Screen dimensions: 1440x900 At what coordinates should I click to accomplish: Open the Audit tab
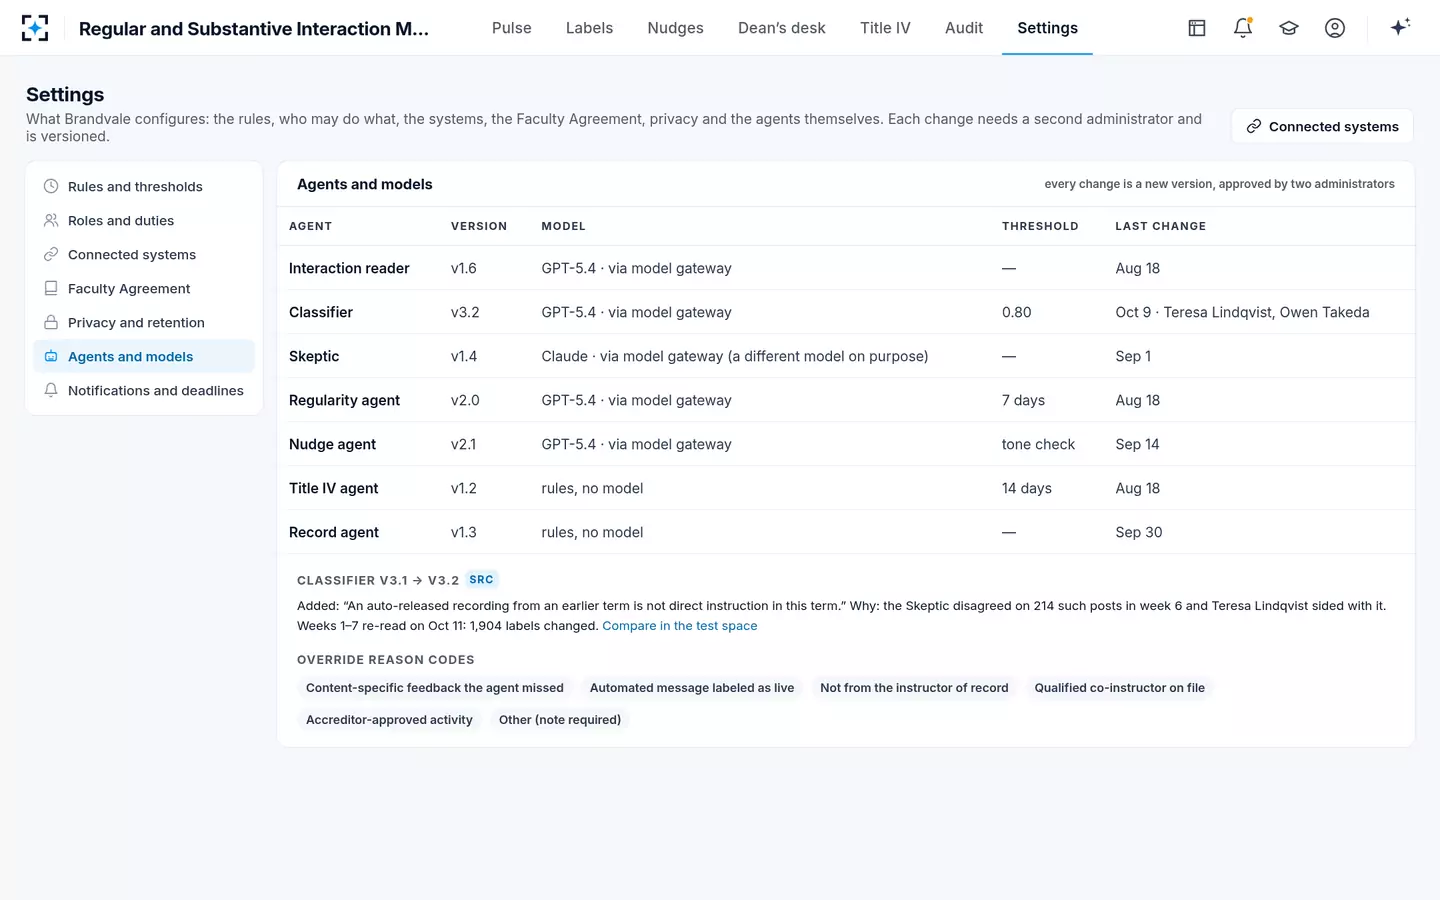point(964,28)
